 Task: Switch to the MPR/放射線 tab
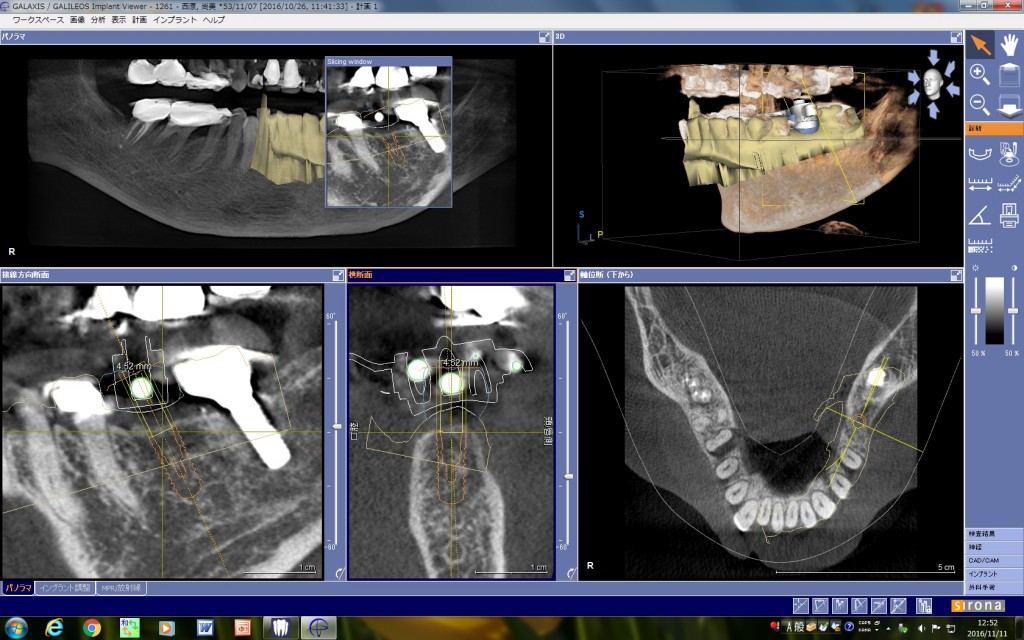coord(121,588)
